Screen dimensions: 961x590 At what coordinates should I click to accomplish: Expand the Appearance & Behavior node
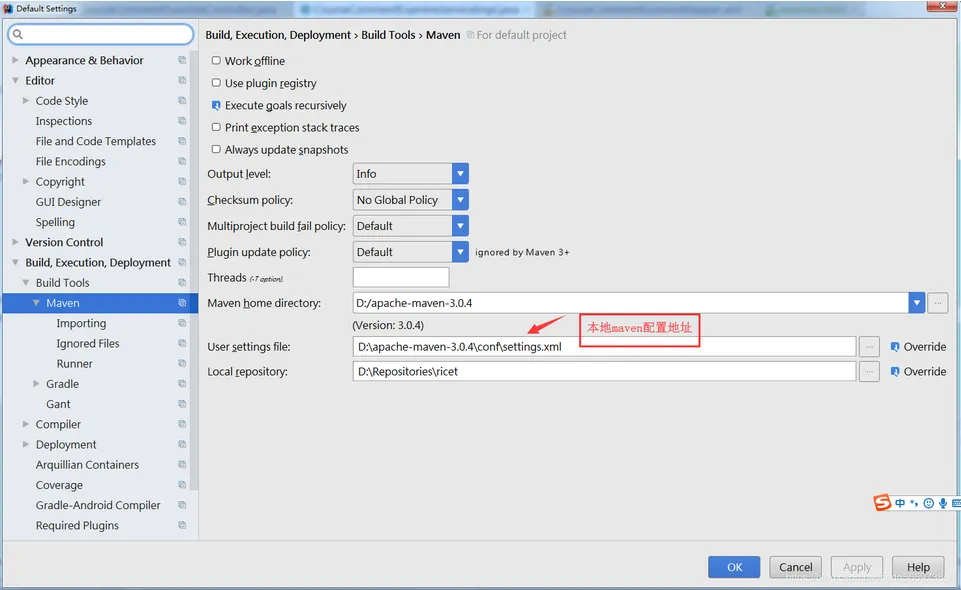(x=15, y=60)
